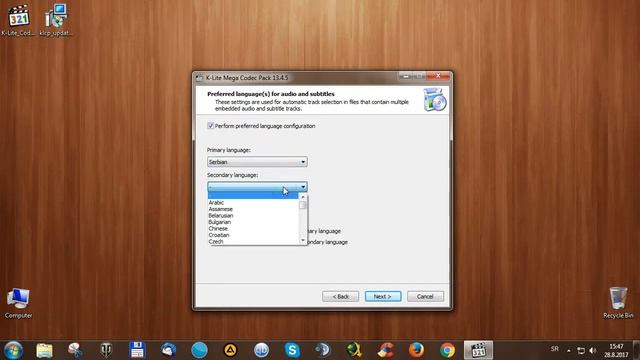This screenshot has width=640, height=360.
Task: Show hidden system tray icons
Action: pyautogui.click(x=569, y=351)
